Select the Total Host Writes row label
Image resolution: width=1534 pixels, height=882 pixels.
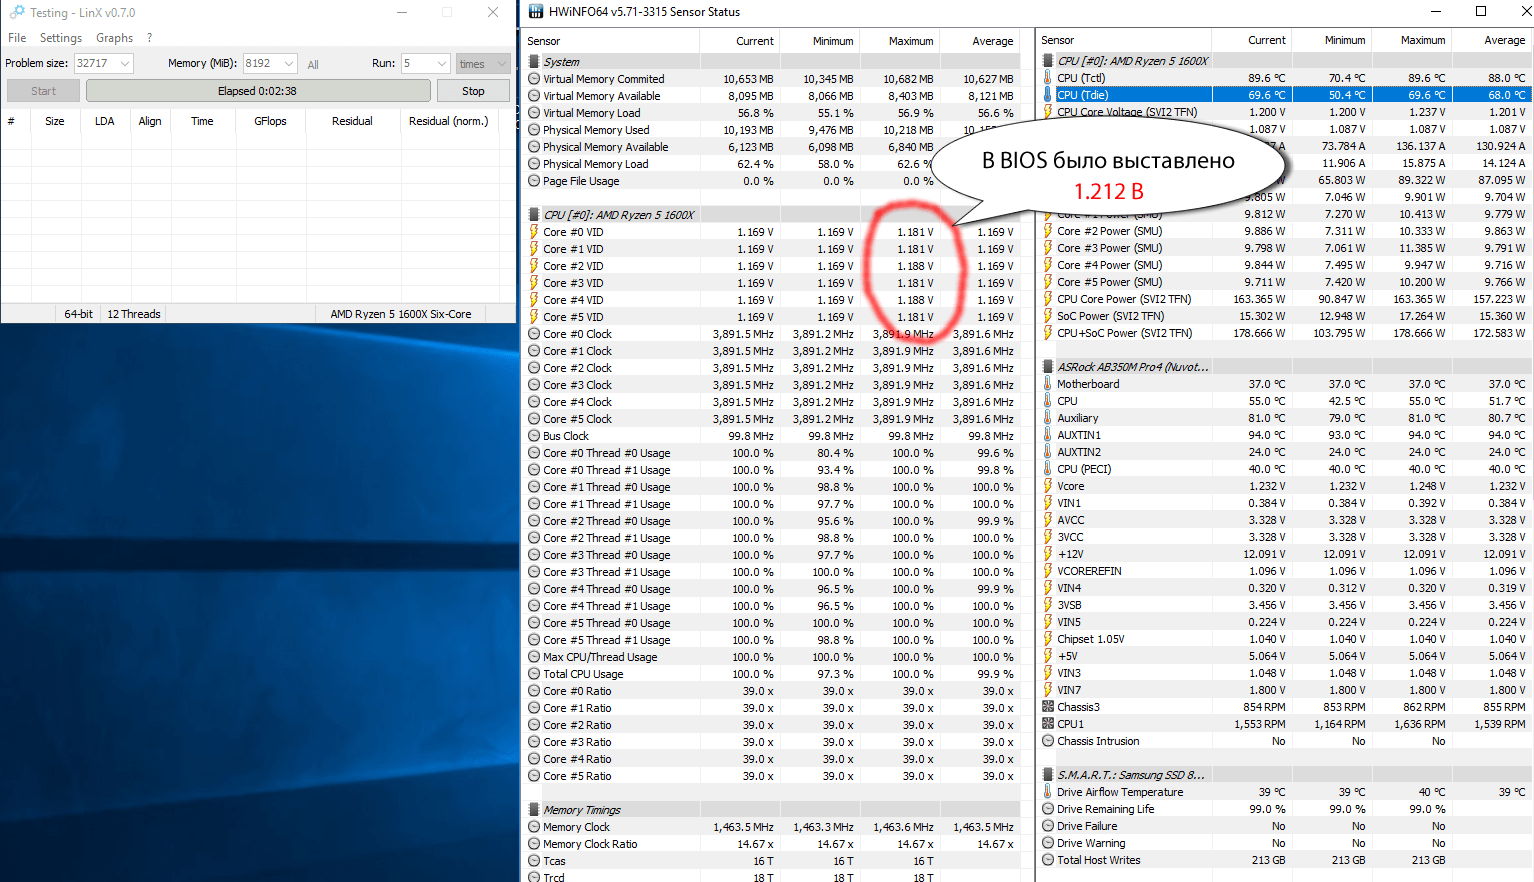[1099, 860]
